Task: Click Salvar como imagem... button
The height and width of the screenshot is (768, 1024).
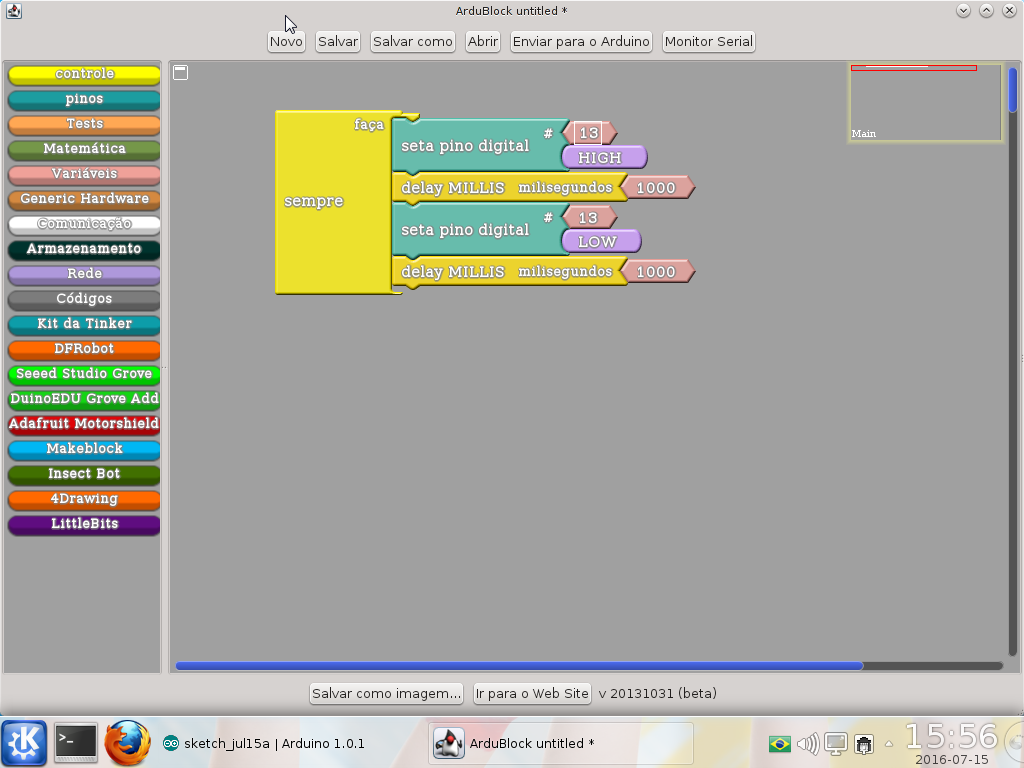Action: pos(387,694)
